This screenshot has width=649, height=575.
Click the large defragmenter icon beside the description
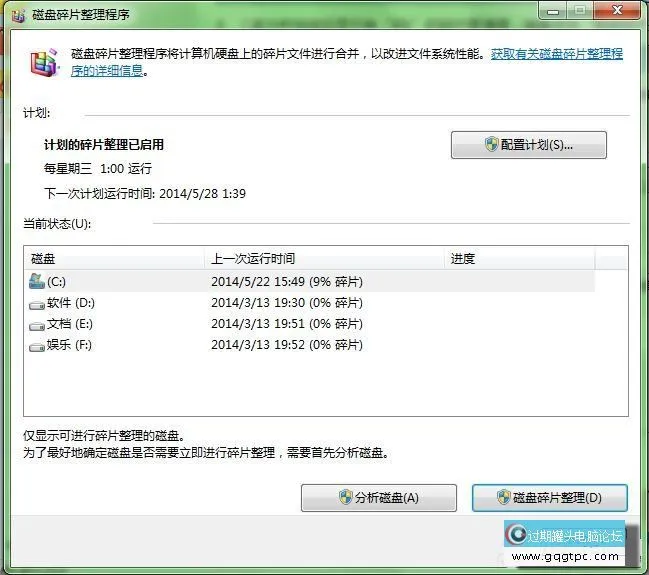pos(40,64)
